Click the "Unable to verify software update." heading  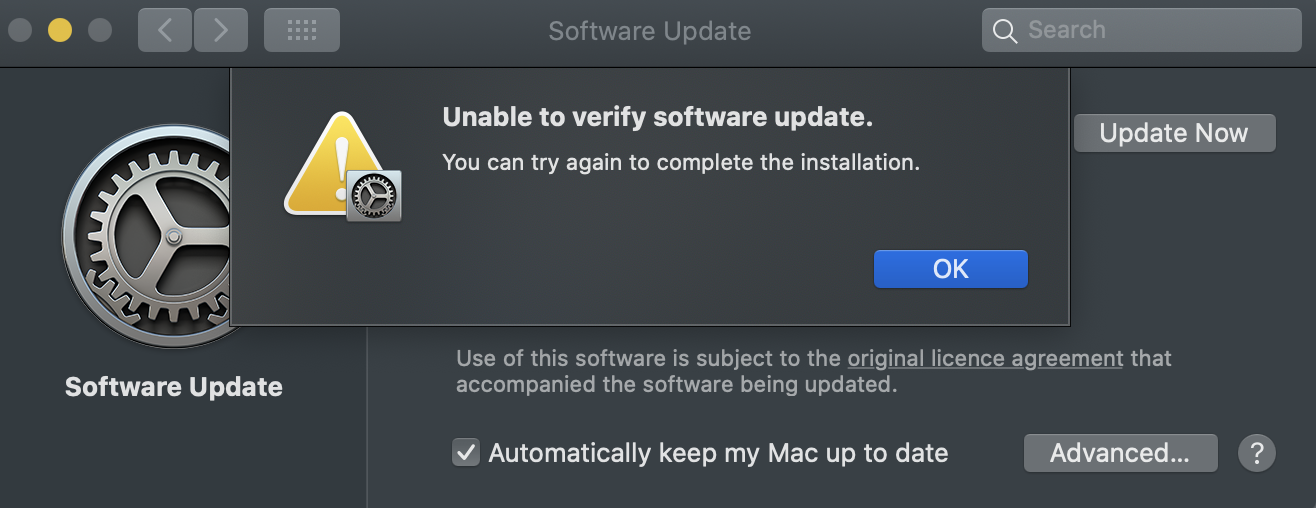pyautogui.click(x=658, y=118)
